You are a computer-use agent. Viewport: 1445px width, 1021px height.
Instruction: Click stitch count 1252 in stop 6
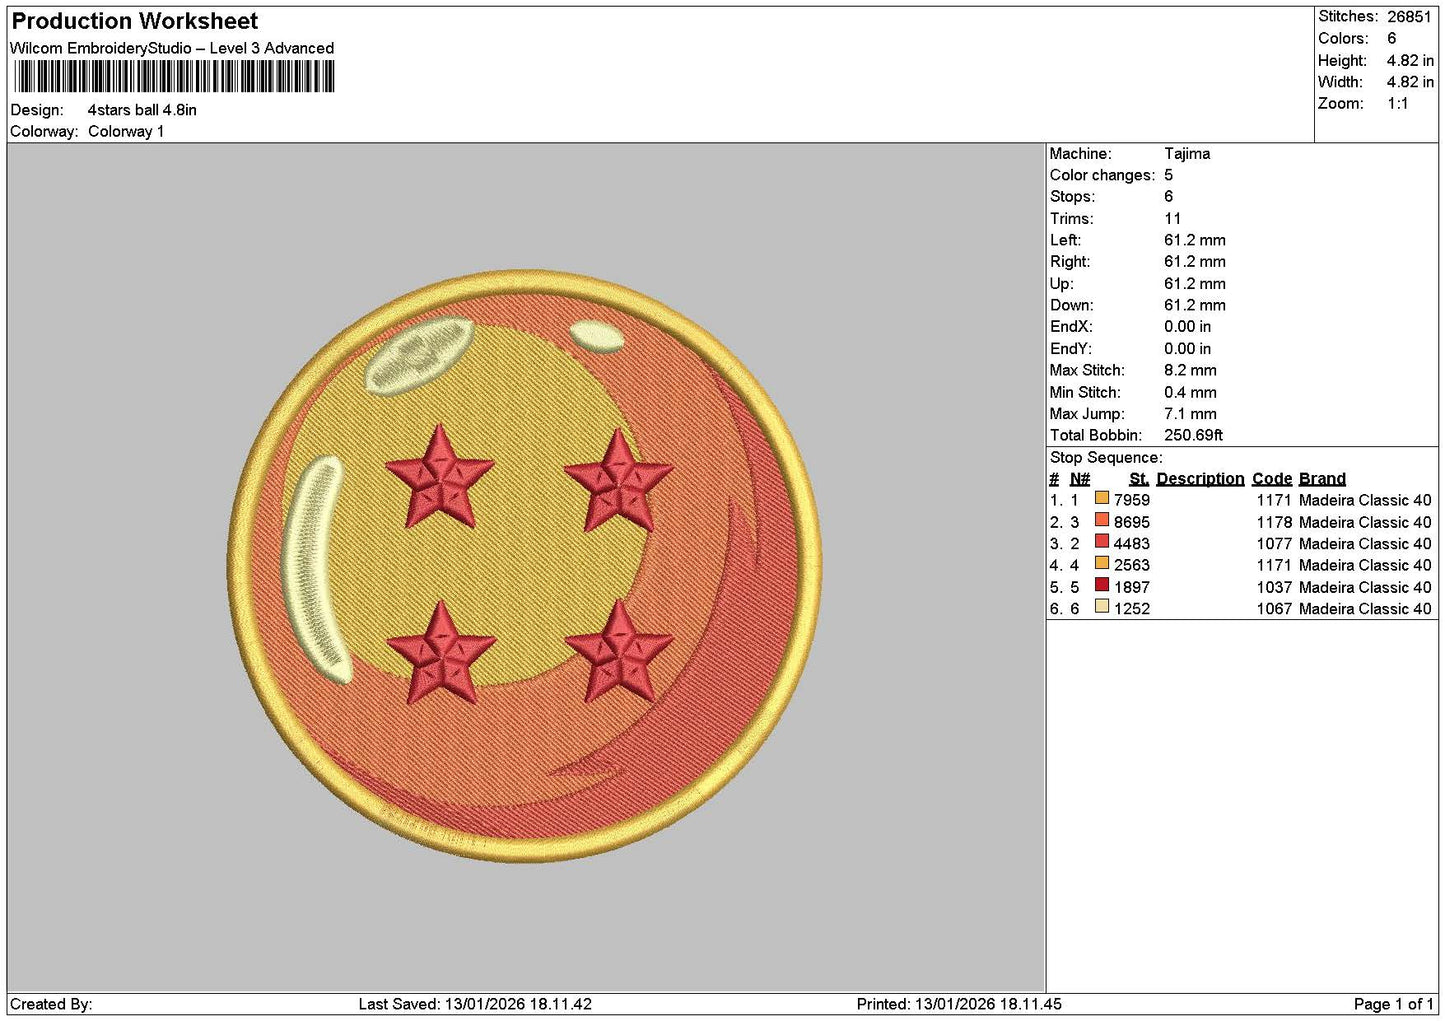tap(1132, 609)
